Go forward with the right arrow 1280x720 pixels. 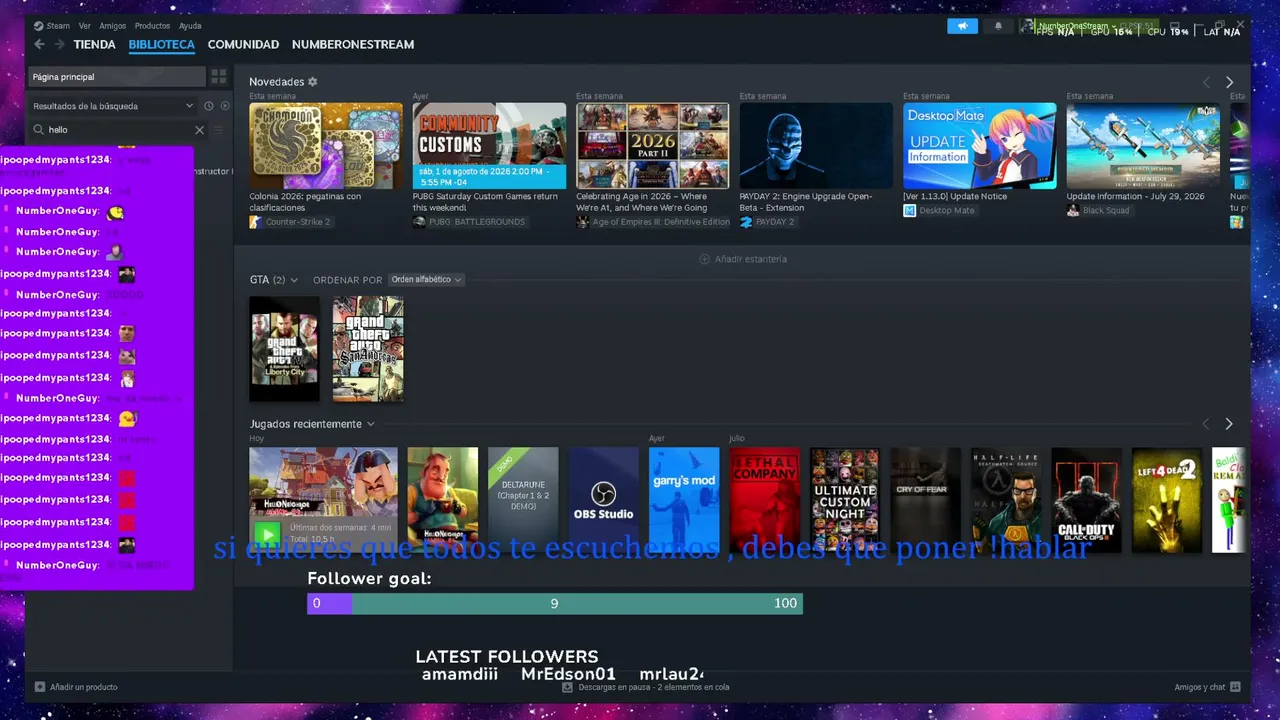point(60,44)
